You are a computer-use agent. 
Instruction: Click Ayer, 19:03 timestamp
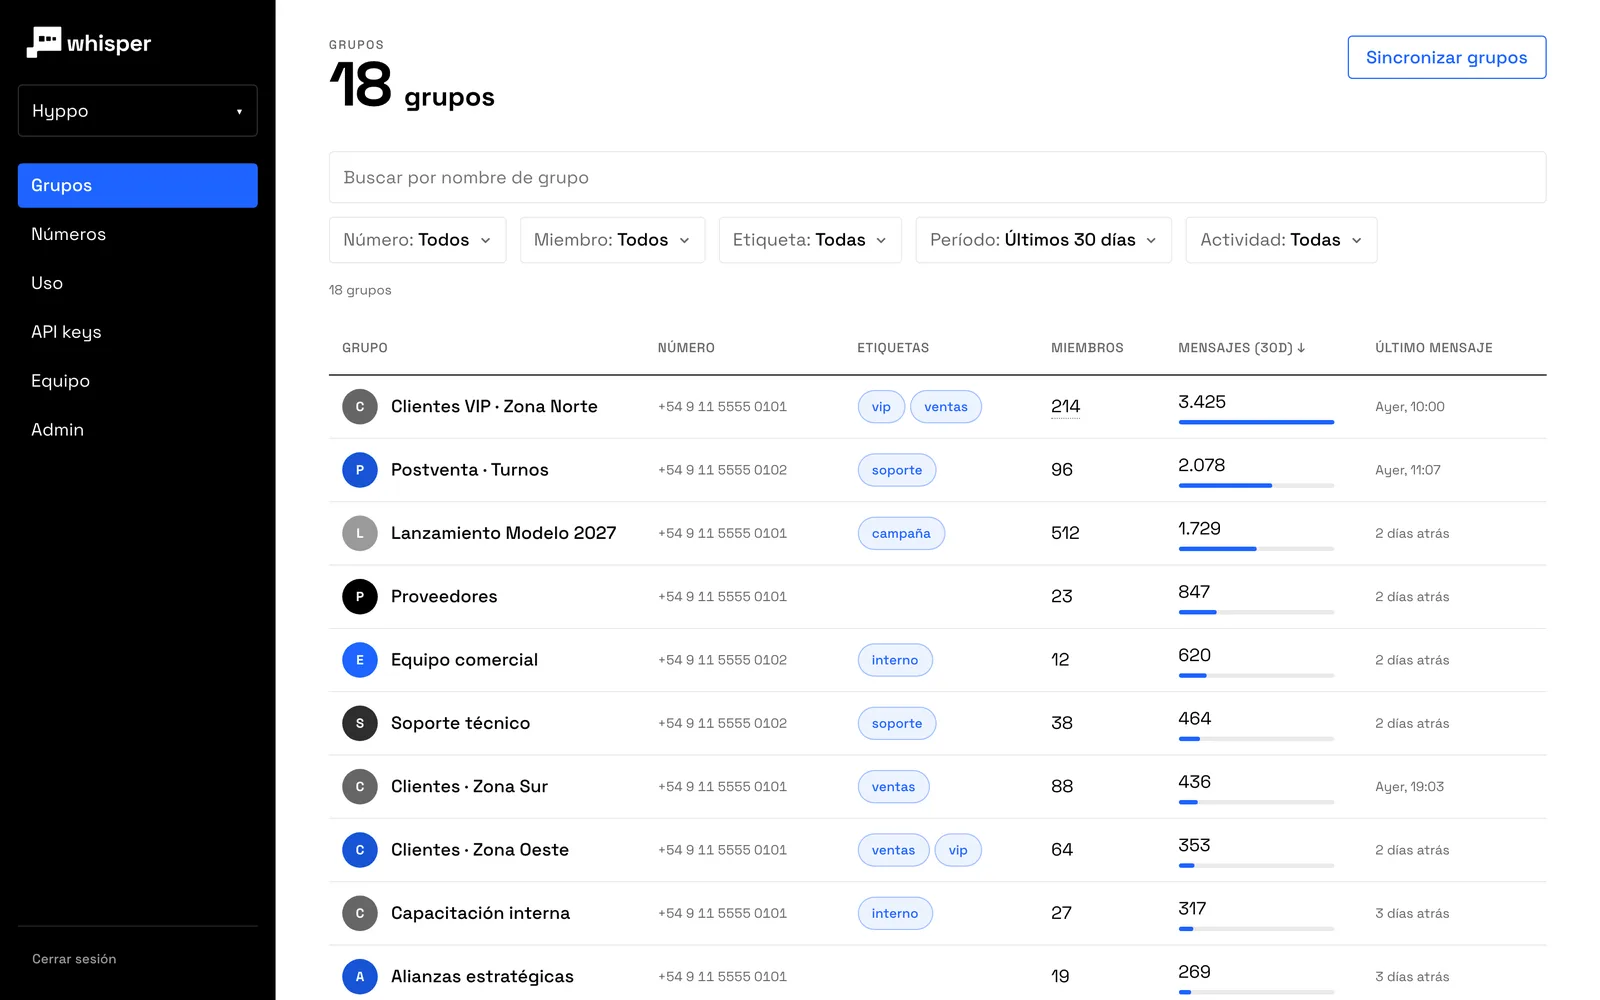pyautogui.click(x=1409, y=787)
